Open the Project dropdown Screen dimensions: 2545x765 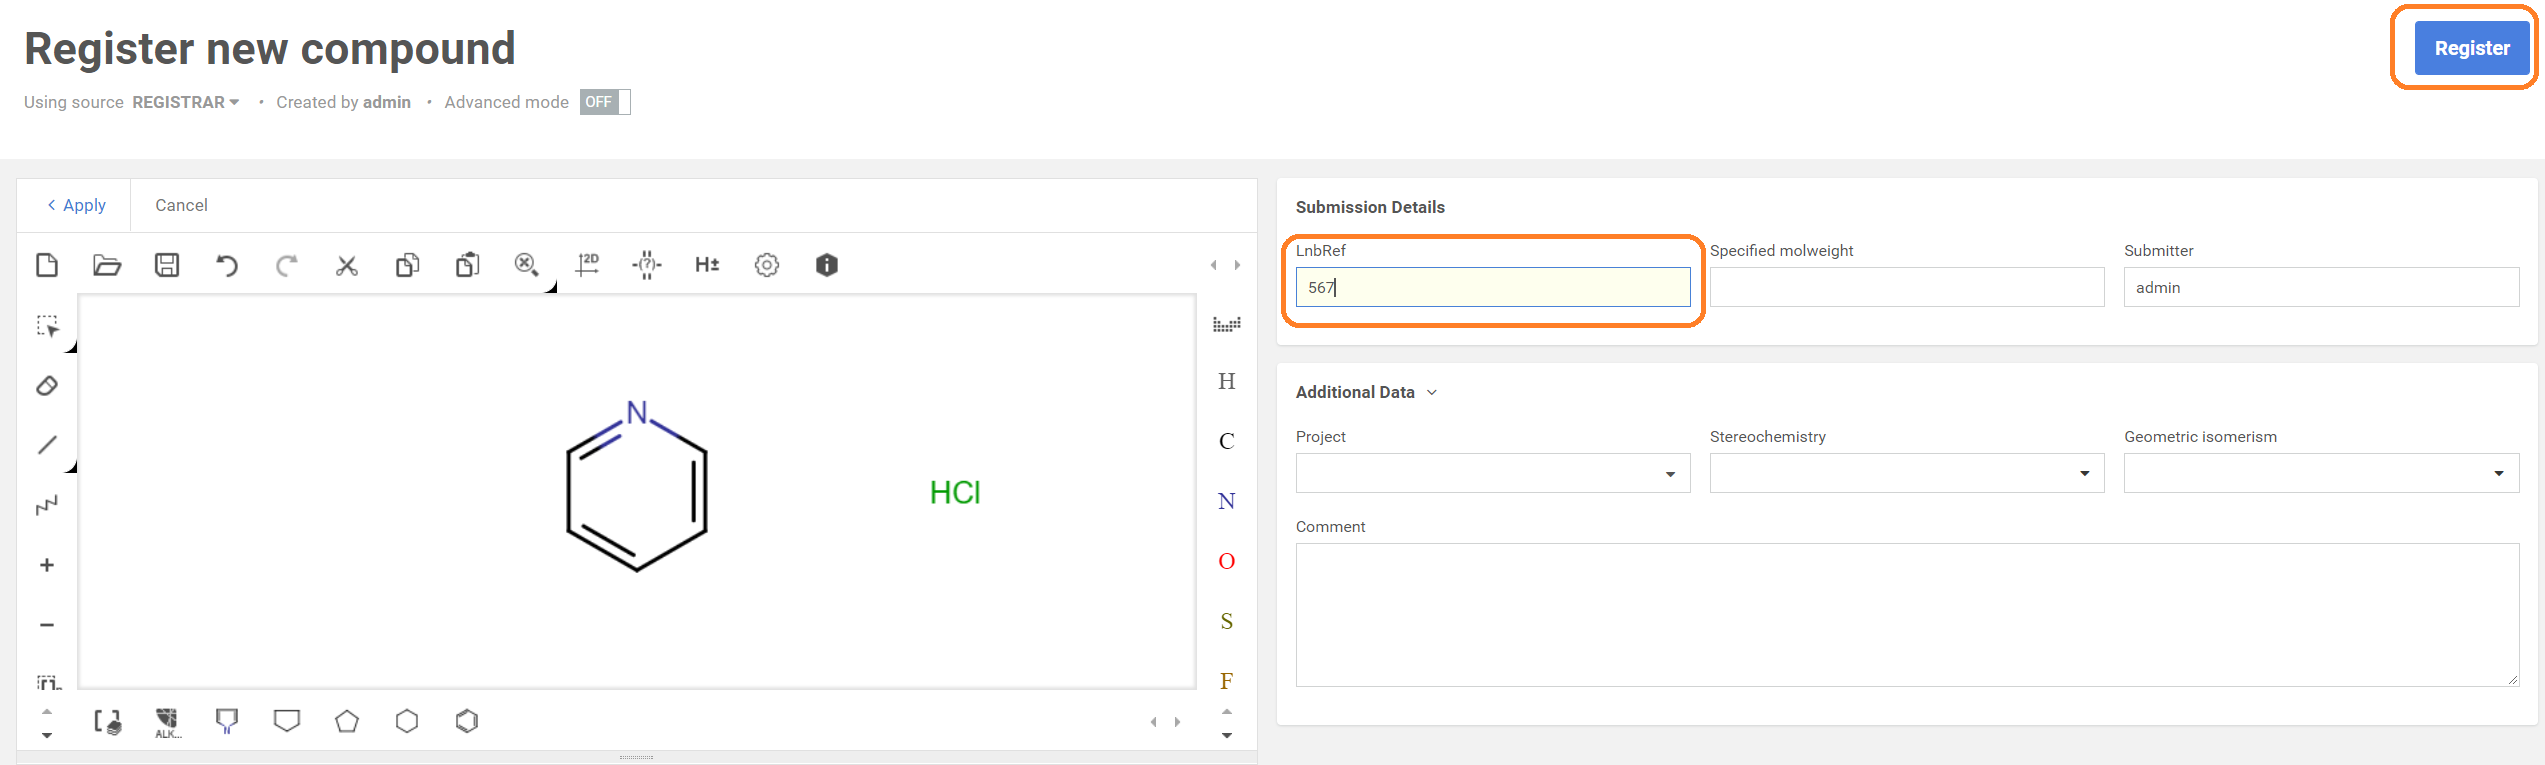click(x=1492, y=473)
